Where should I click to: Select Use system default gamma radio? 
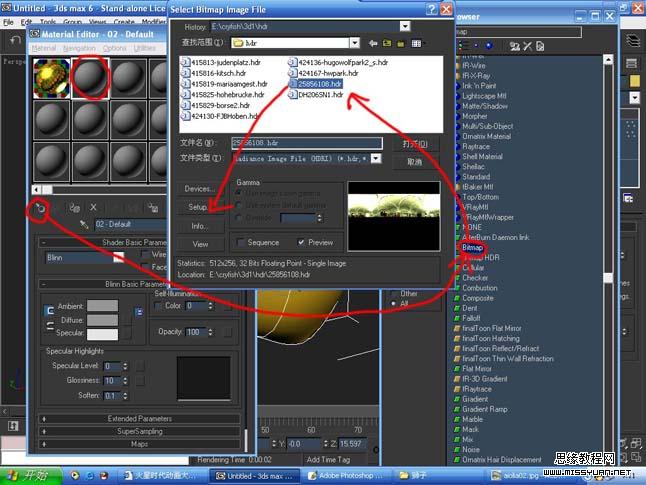pos(238,205)
